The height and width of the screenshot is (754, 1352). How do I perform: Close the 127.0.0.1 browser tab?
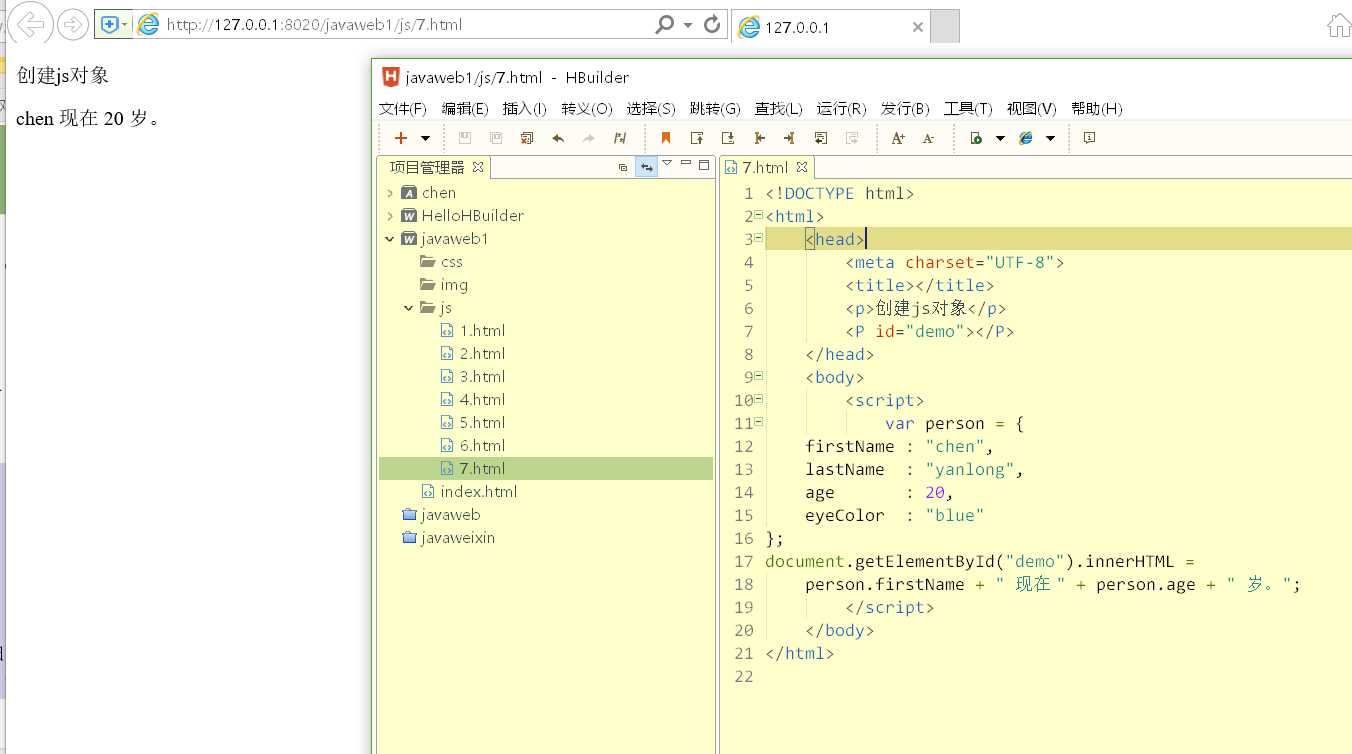coord(918,27)
